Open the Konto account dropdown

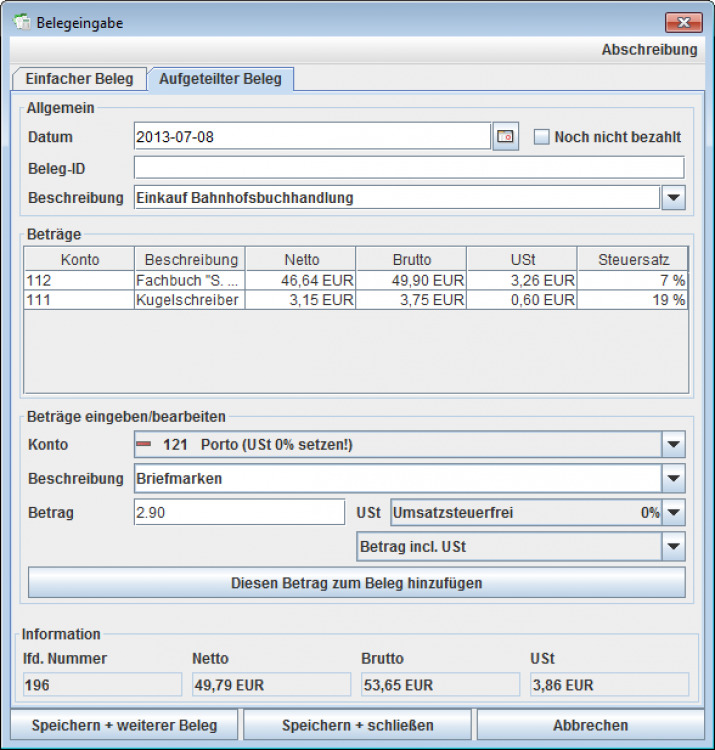[x=673, y=444]
